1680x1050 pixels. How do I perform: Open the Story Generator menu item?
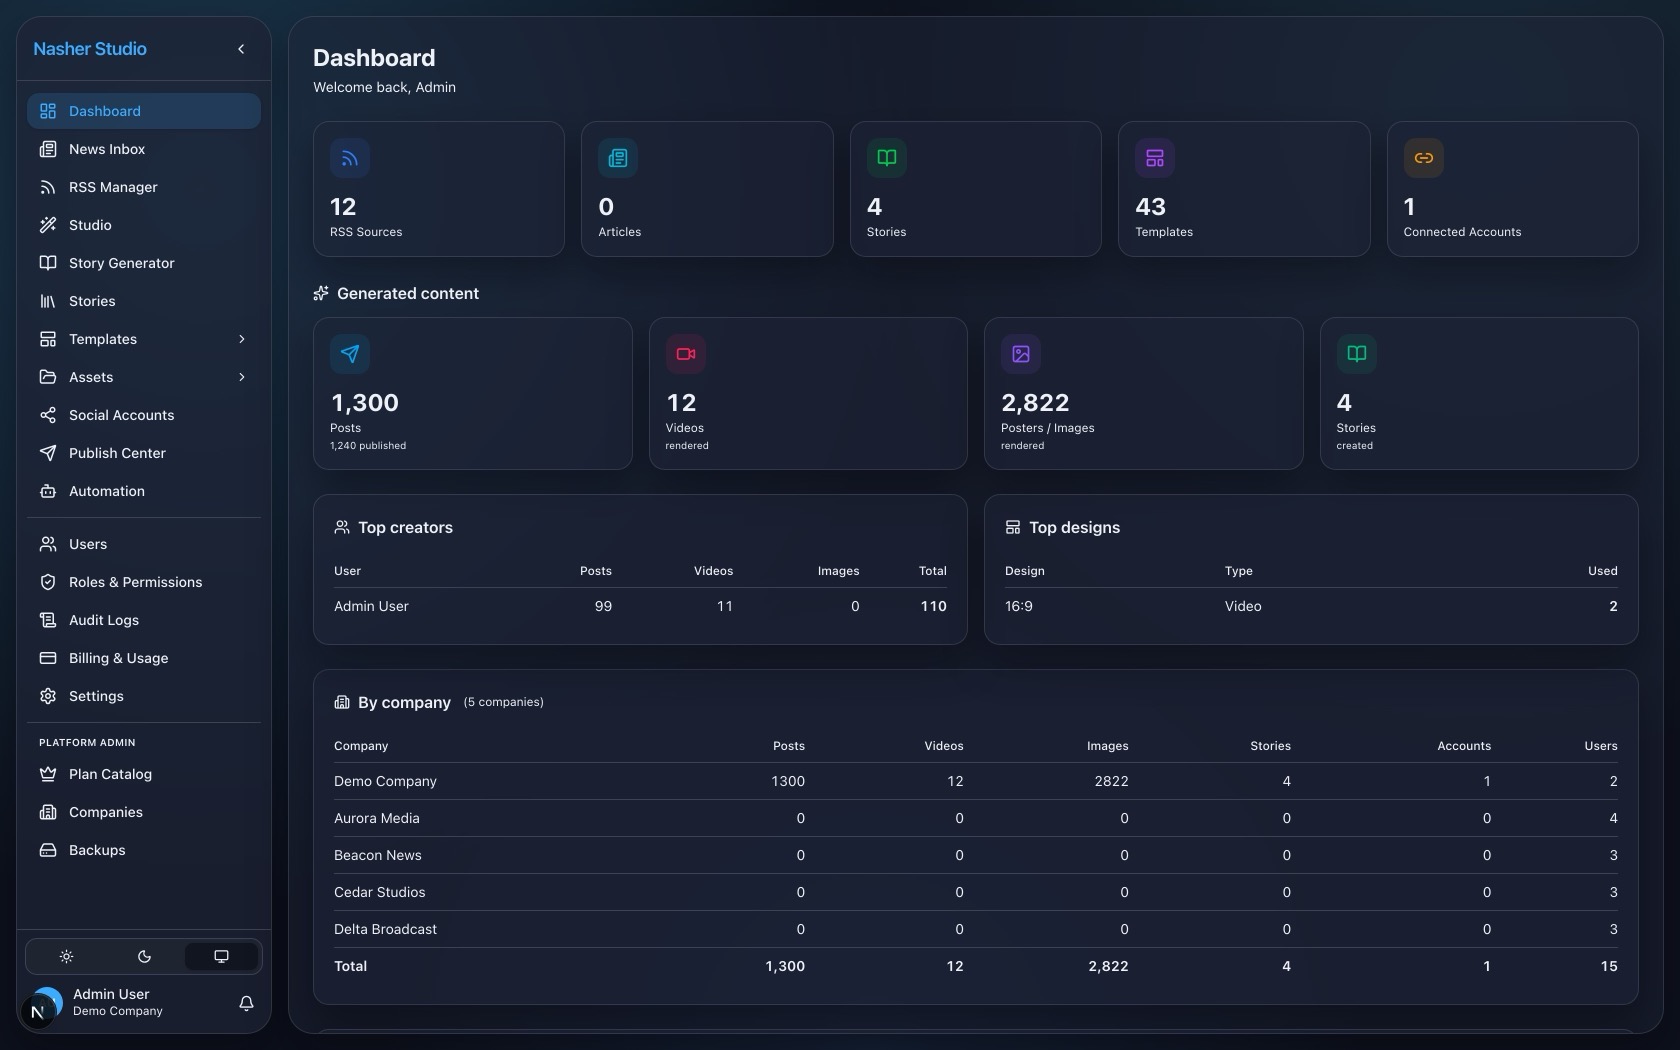(x=144, y=263)
